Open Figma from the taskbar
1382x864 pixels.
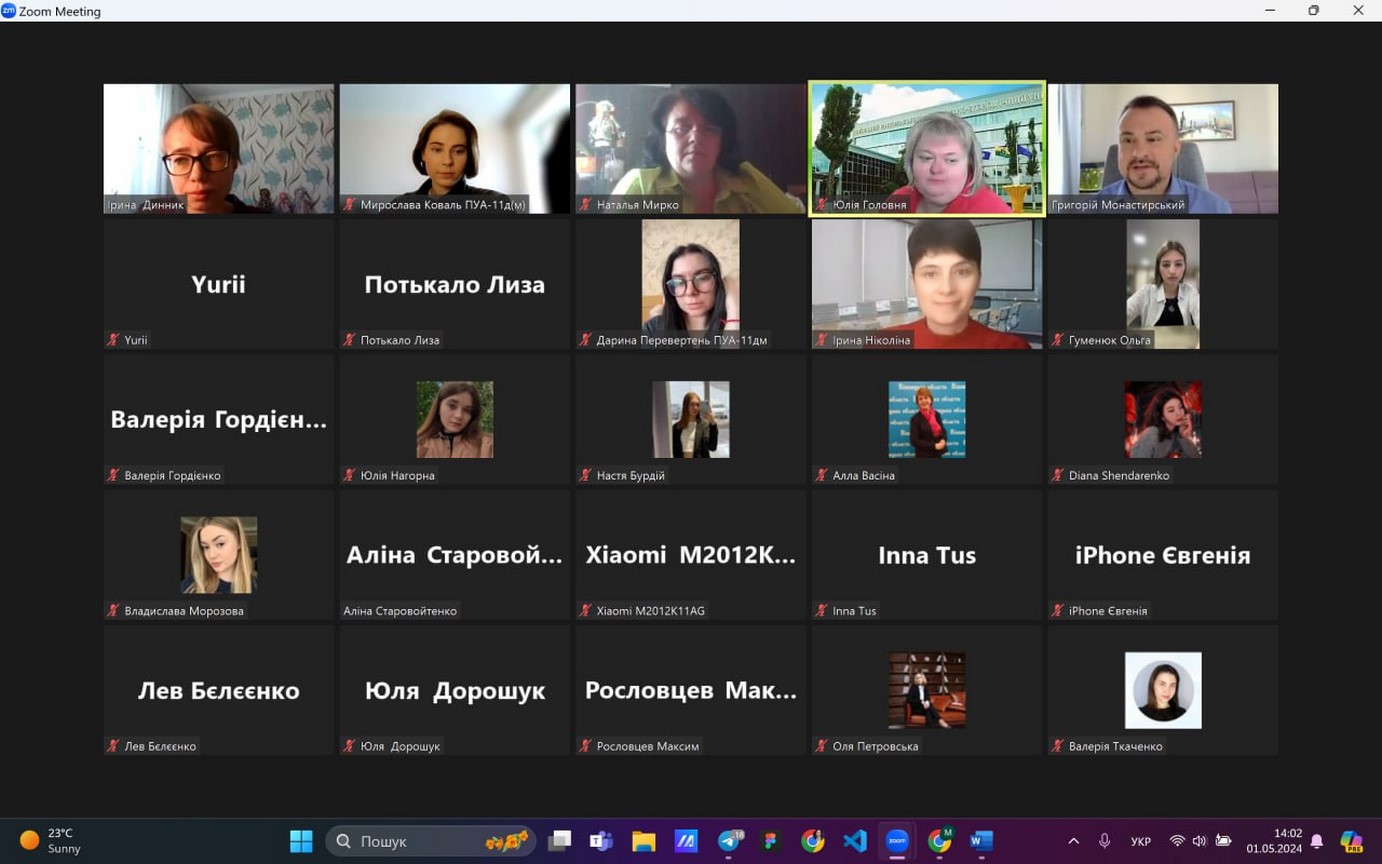coord(770,841)
